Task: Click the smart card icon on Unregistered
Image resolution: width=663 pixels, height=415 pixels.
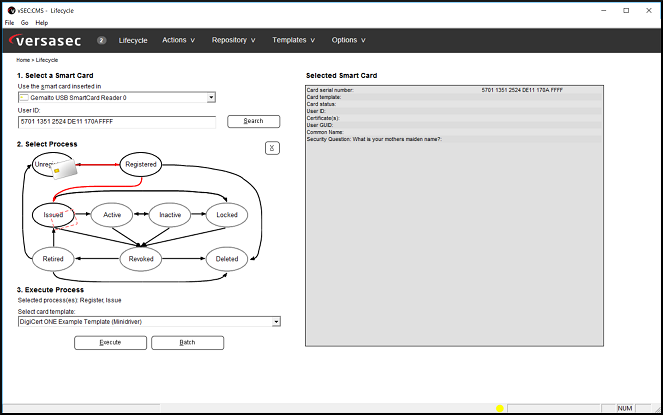Action: [63, 168]
